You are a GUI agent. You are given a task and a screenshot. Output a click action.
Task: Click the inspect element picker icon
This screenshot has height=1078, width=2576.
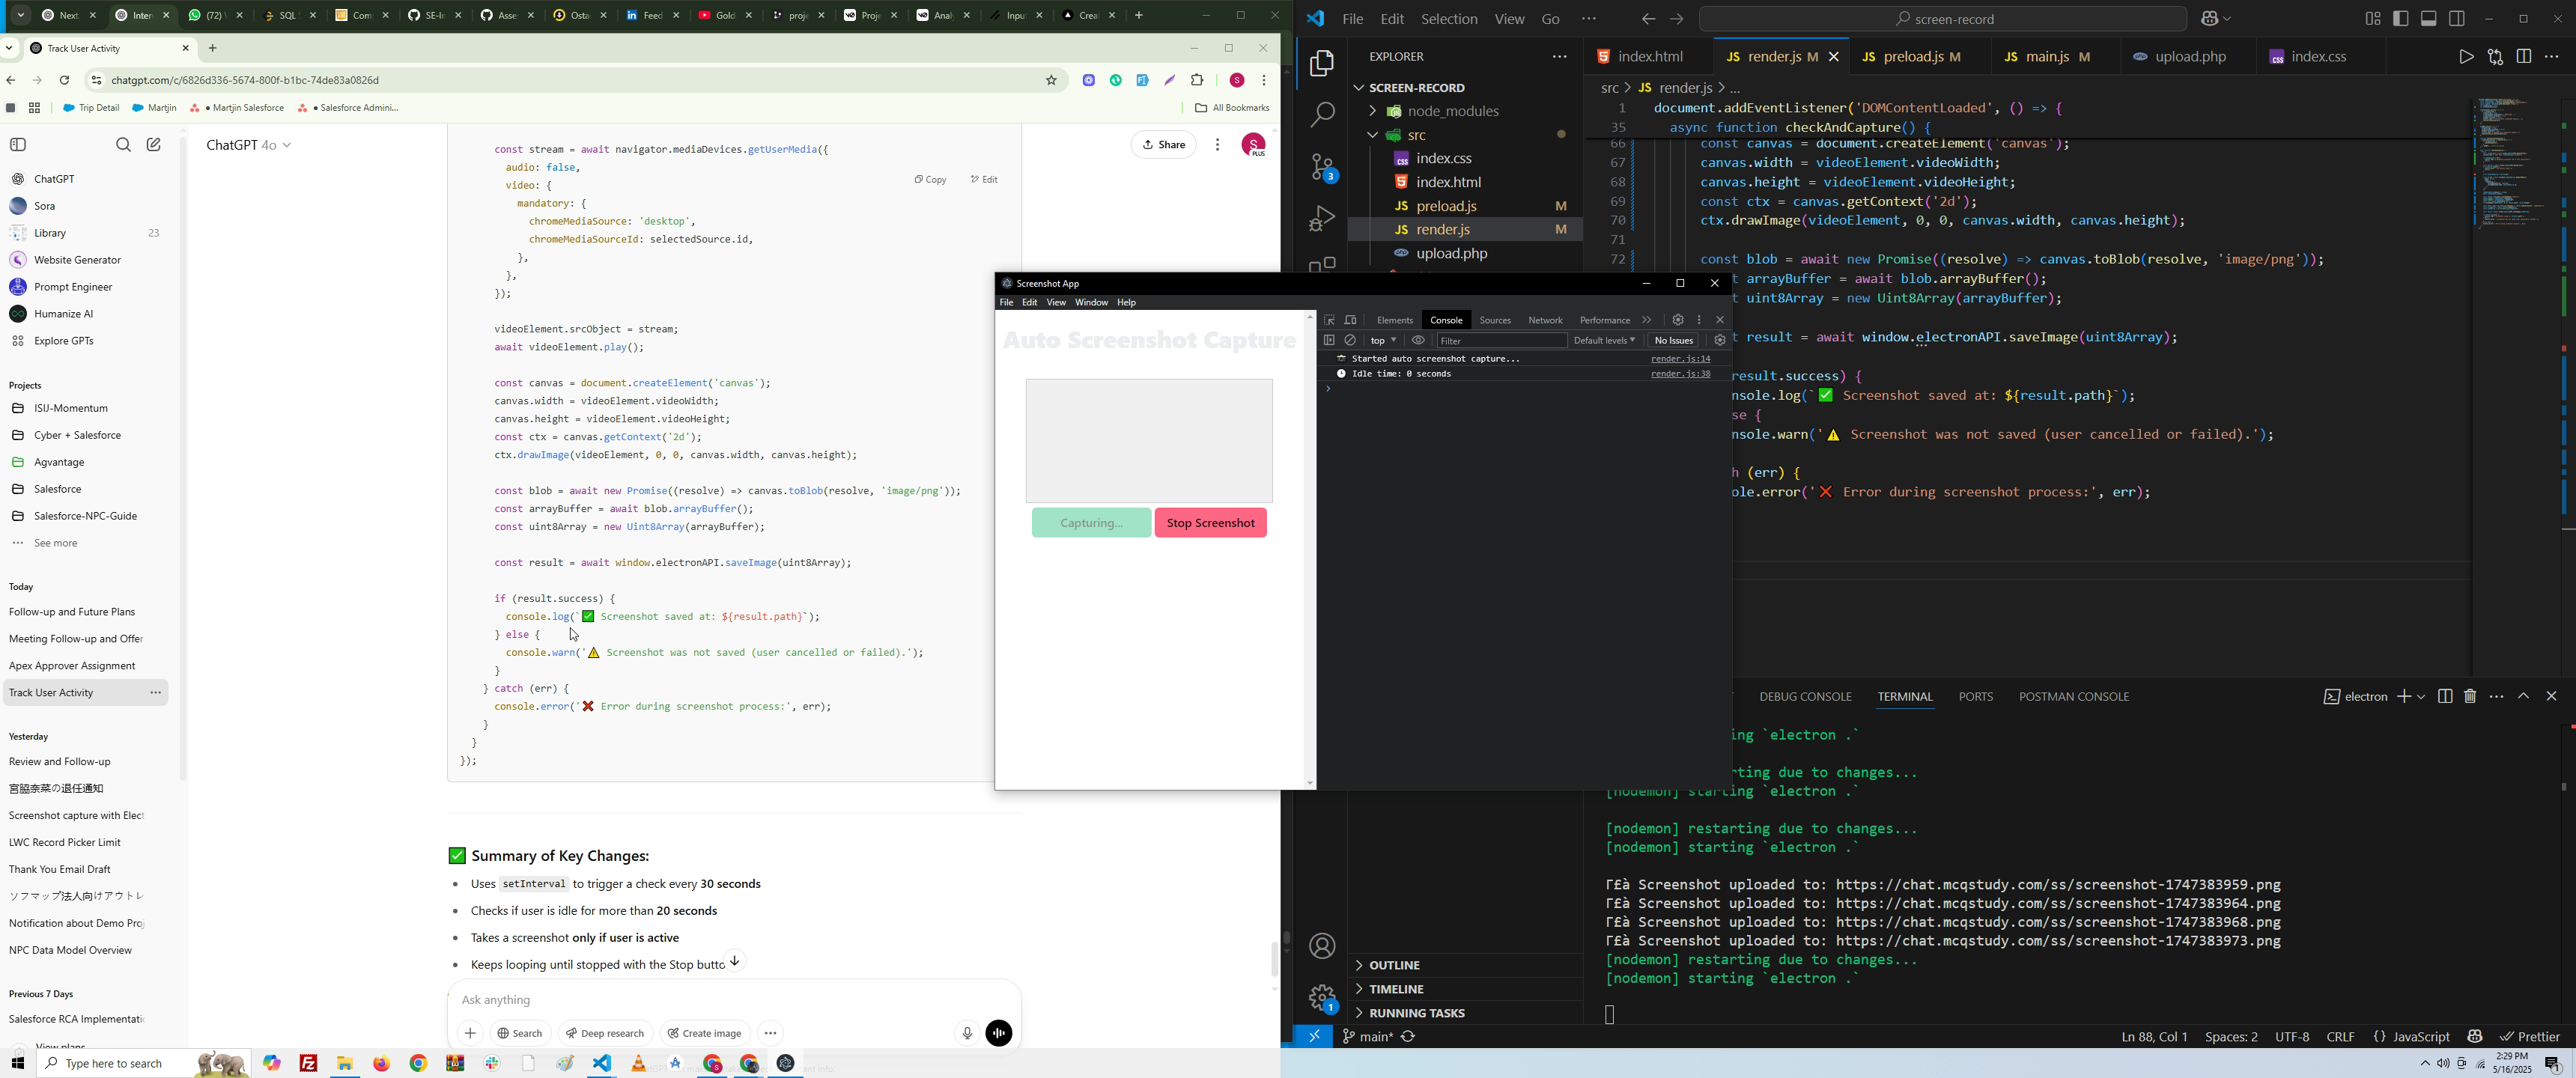(1329, 320)
